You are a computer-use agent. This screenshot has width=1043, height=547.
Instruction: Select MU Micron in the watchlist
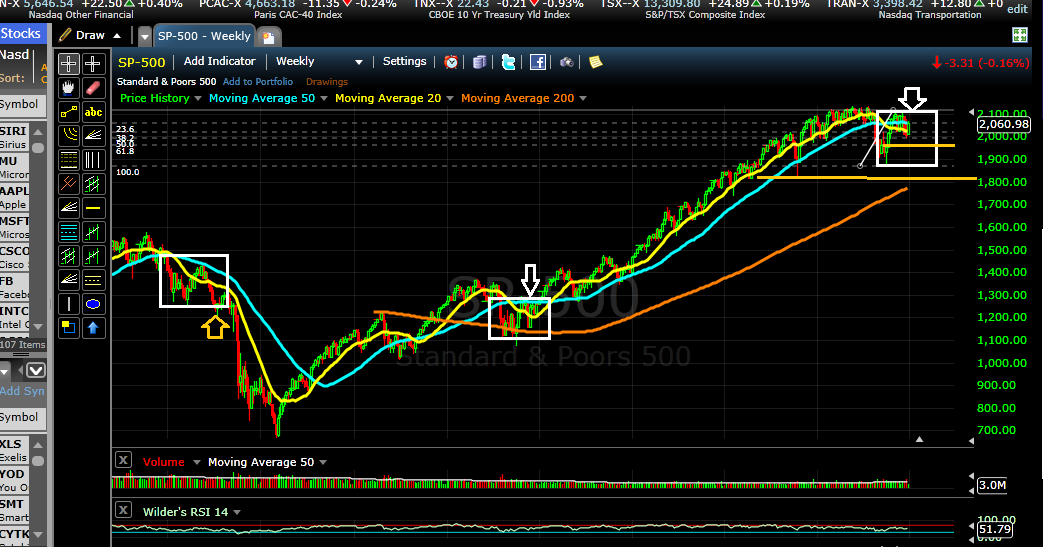point(15,168)
